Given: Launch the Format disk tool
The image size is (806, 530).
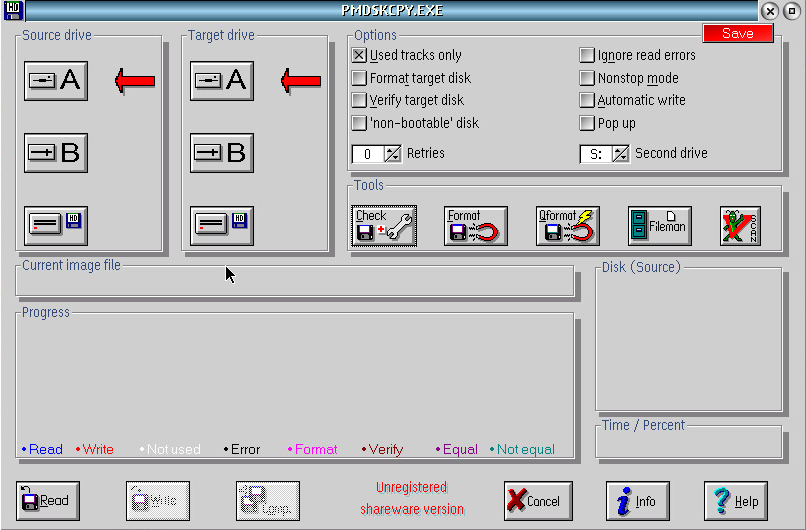Looking at the screenshot, I should [x=475, y=226].
